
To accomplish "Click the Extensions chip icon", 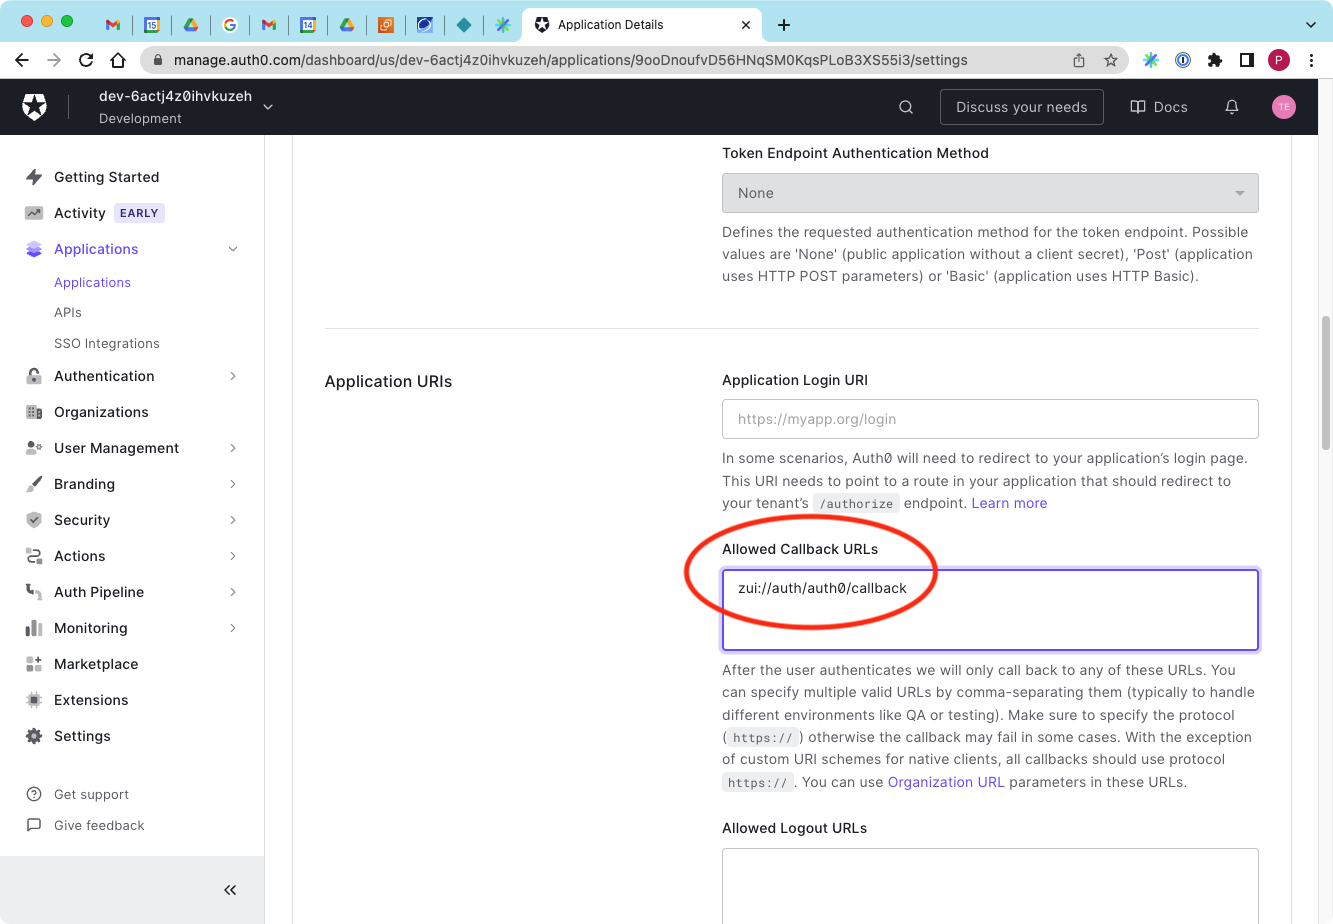I will pyautogui.click(x=34, y=700).
